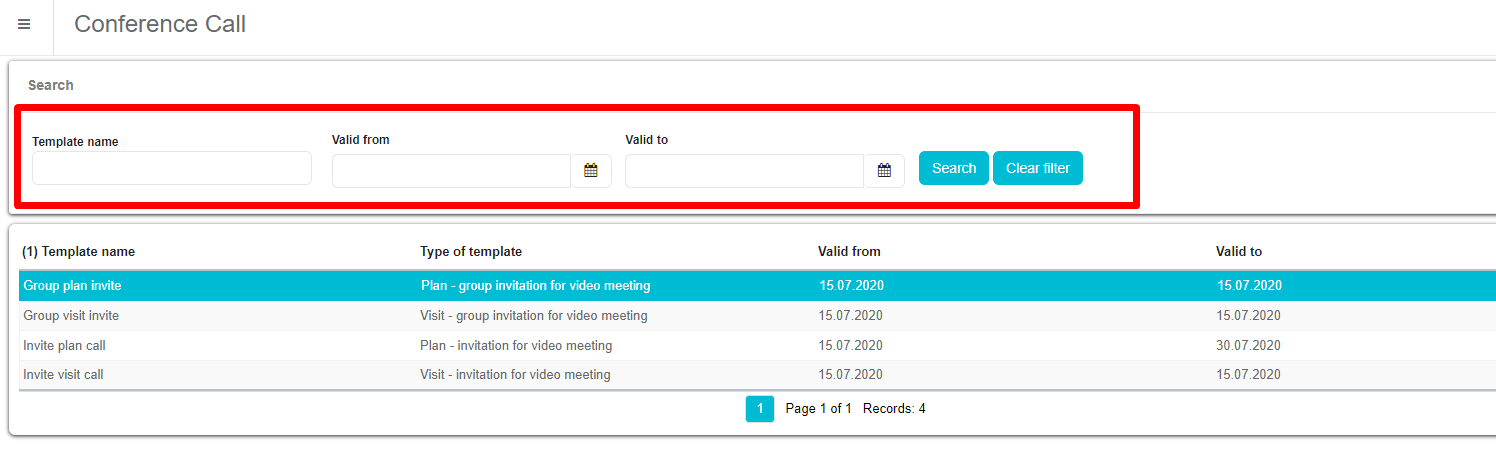This screenshot has height=449, width=1496.
Task: Go to page 1 in pagination
Action: [x=760, y=409]
